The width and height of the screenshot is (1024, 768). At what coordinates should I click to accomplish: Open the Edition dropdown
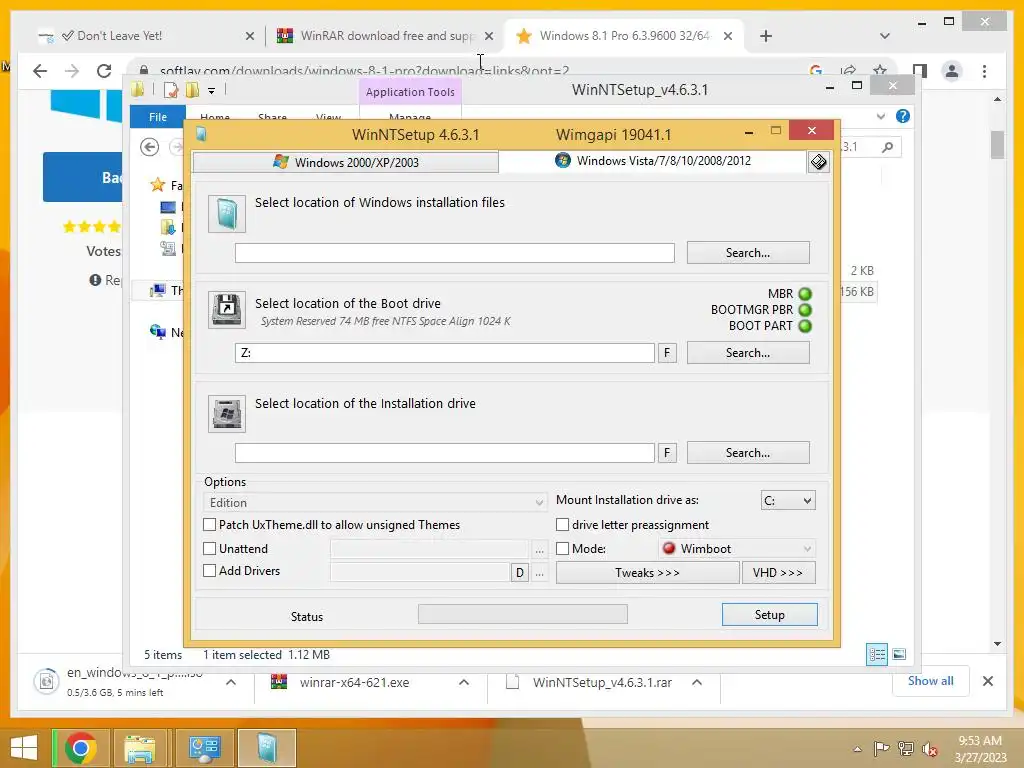coord(374,502)
